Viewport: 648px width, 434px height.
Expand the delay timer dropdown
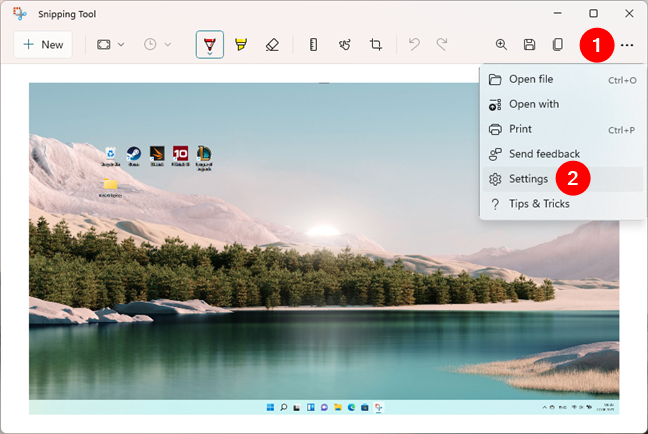(x=157, y=45)
